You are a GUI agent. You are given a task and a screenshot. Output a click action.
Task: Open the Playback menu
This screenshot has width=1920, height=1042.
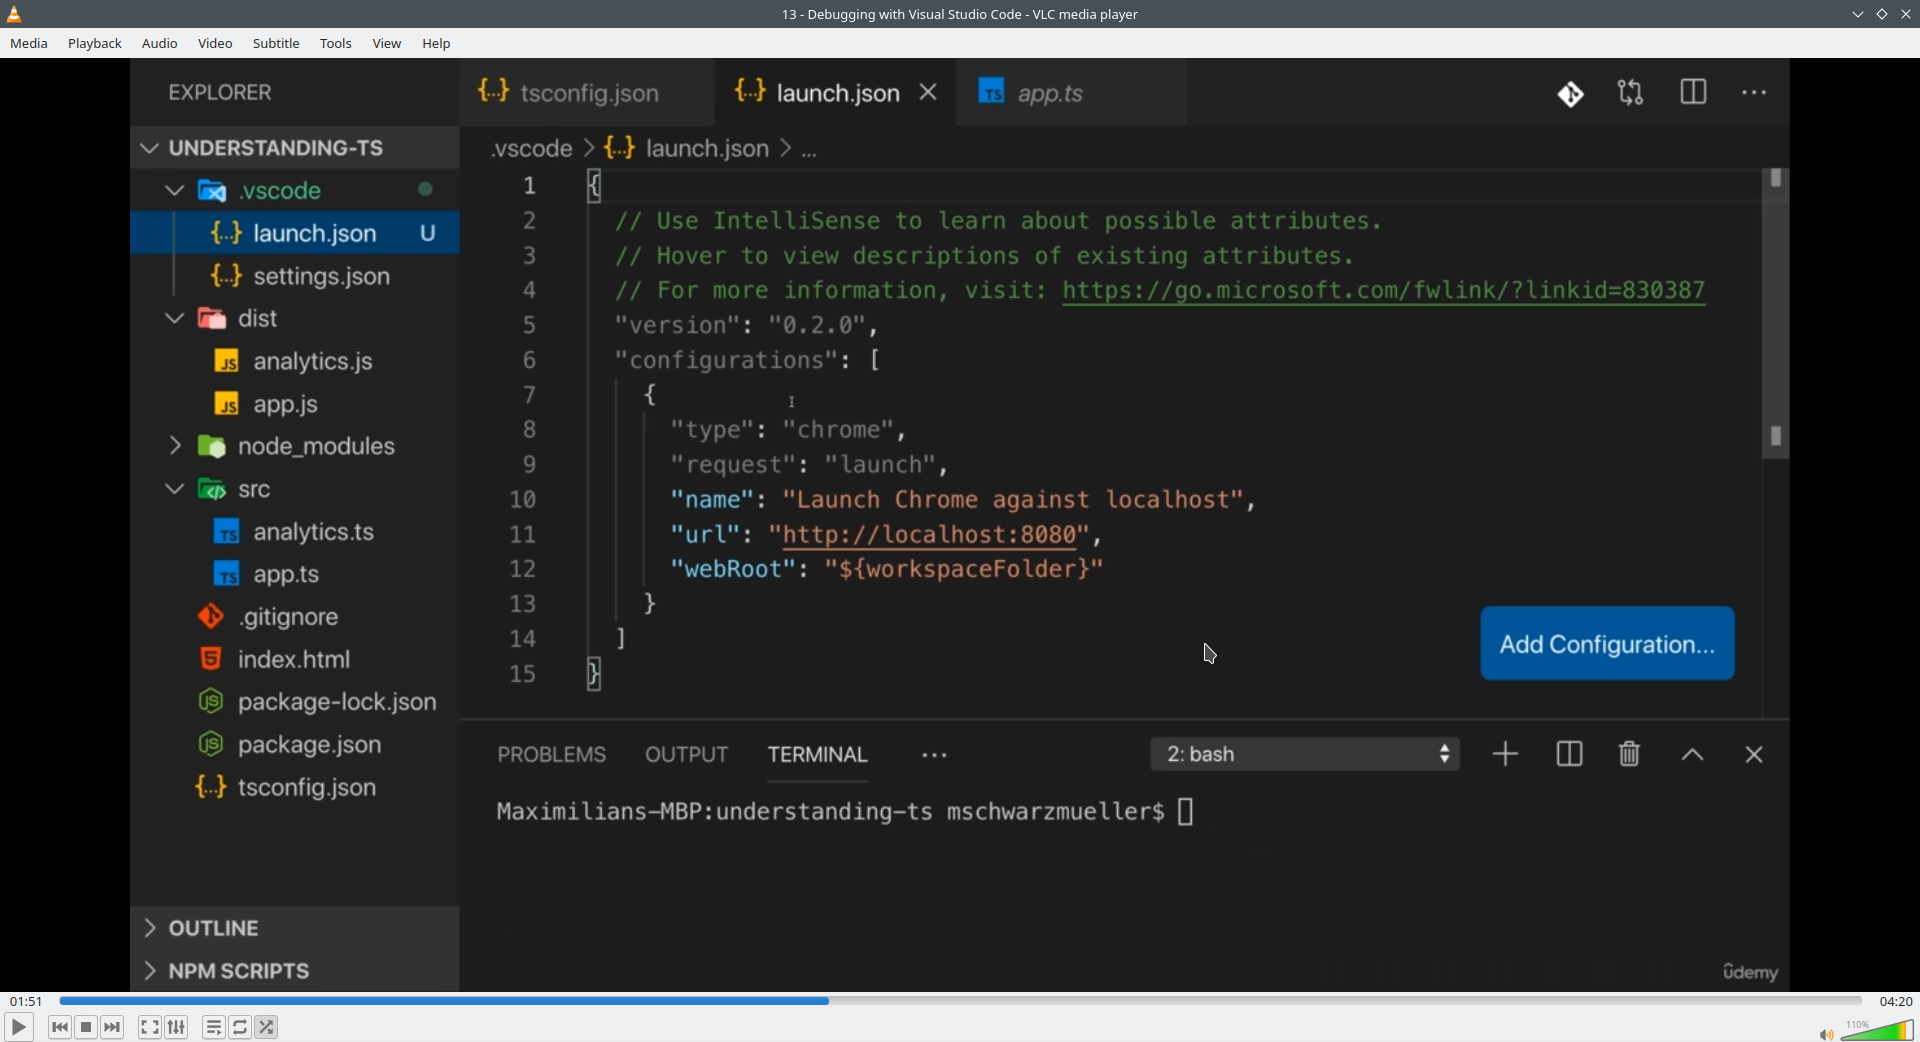(x=95, y=43)
